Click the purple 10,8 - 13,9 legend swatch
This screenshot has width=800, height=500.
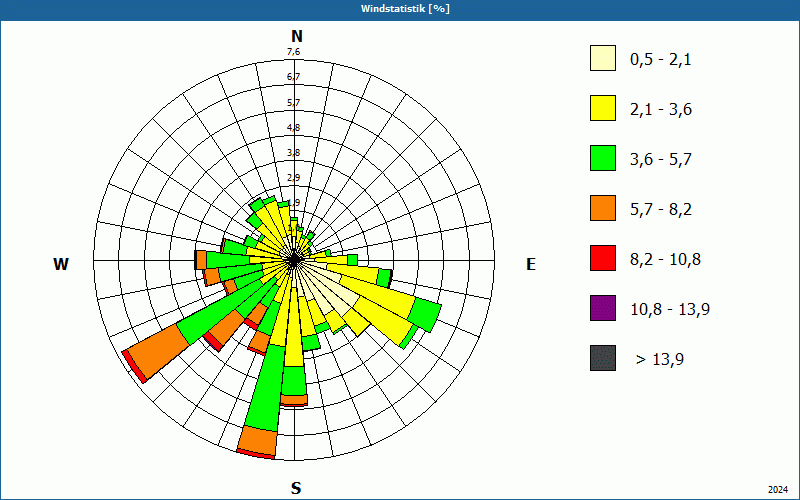pyautogui.click(x=603, y=308)
